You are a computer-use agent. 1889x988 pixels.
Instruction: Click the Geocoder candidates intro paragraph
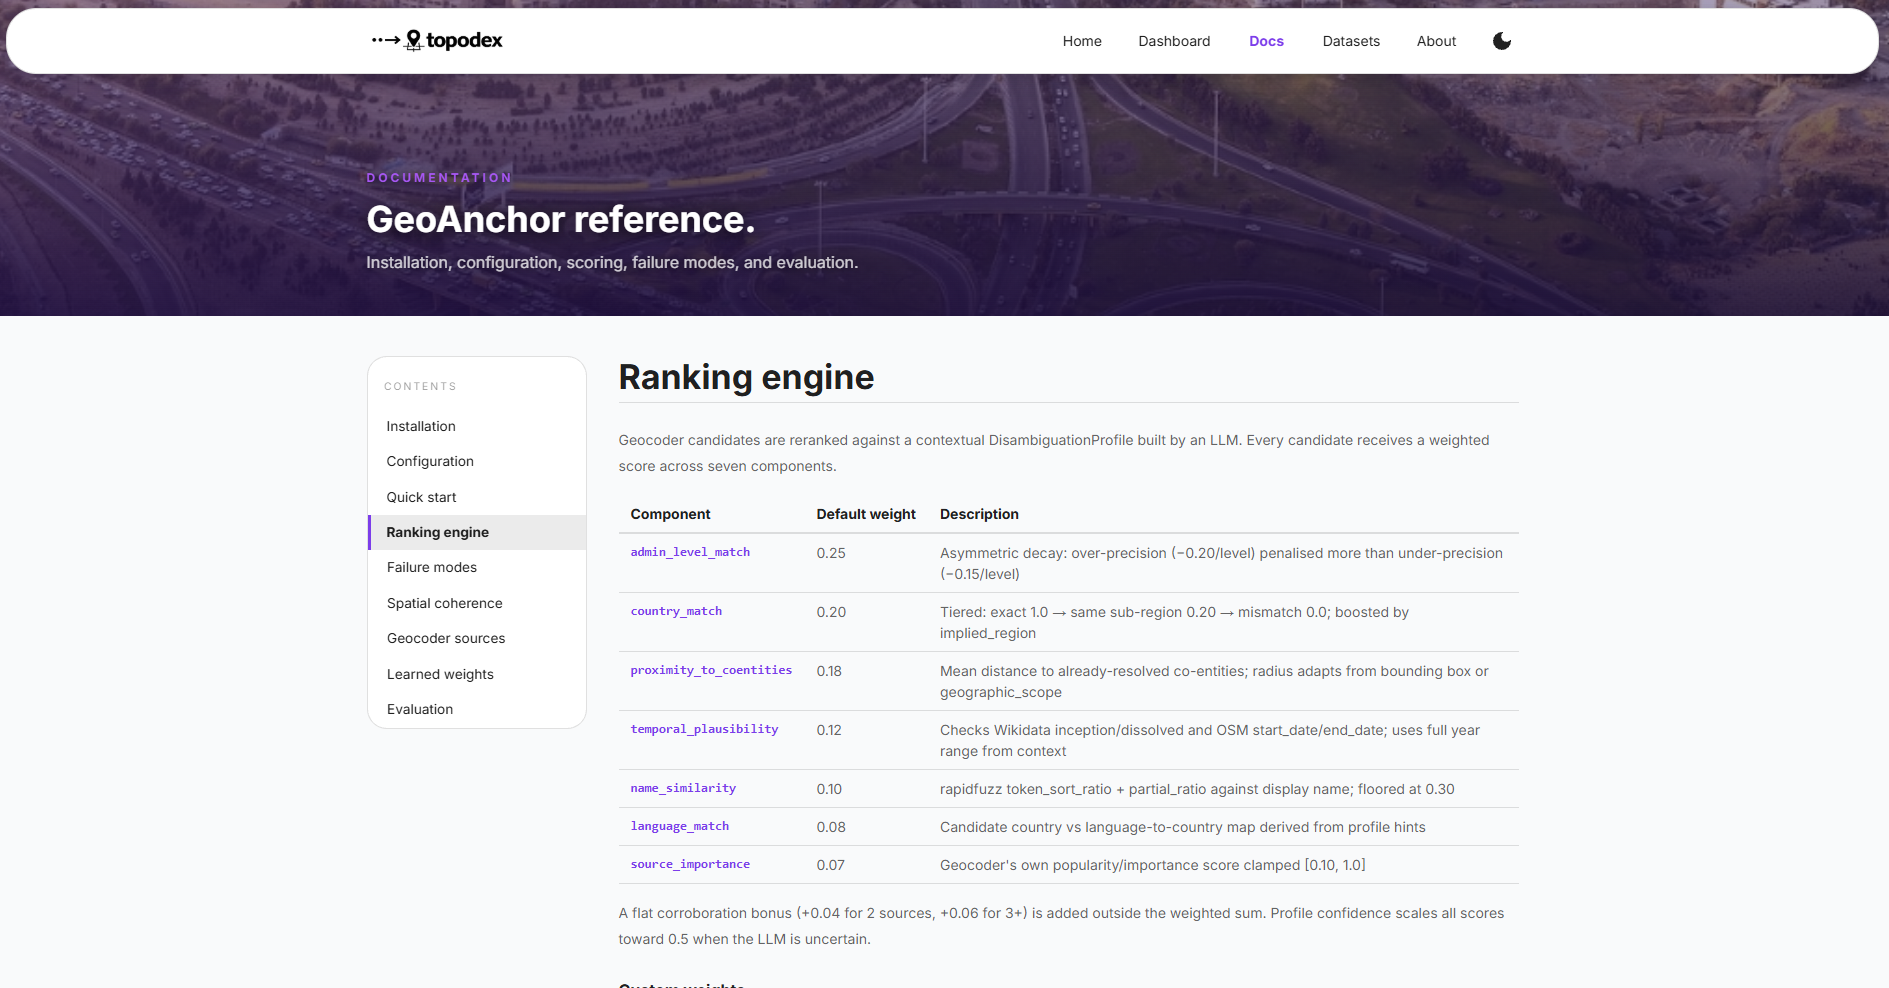pyautogui.click(x=1054, y=453)
